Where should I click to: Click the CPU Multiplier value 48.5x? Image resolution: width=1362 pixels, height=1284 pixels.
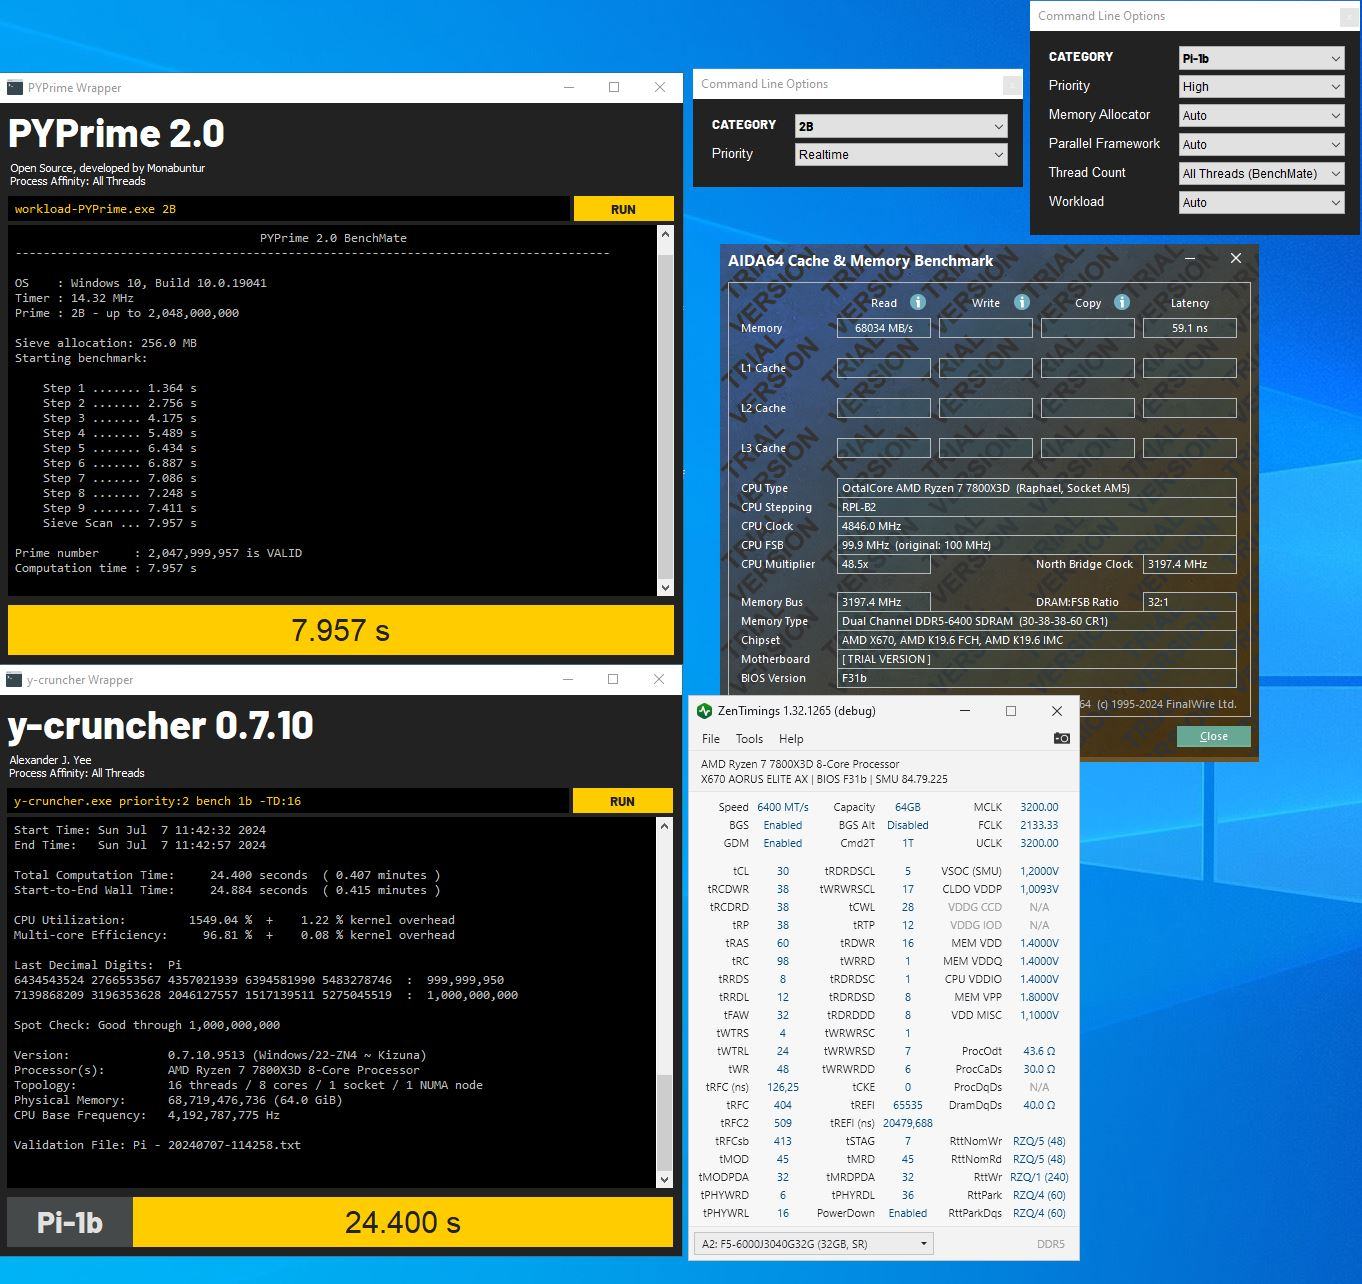pyautogui.click(x=884, y=564)
